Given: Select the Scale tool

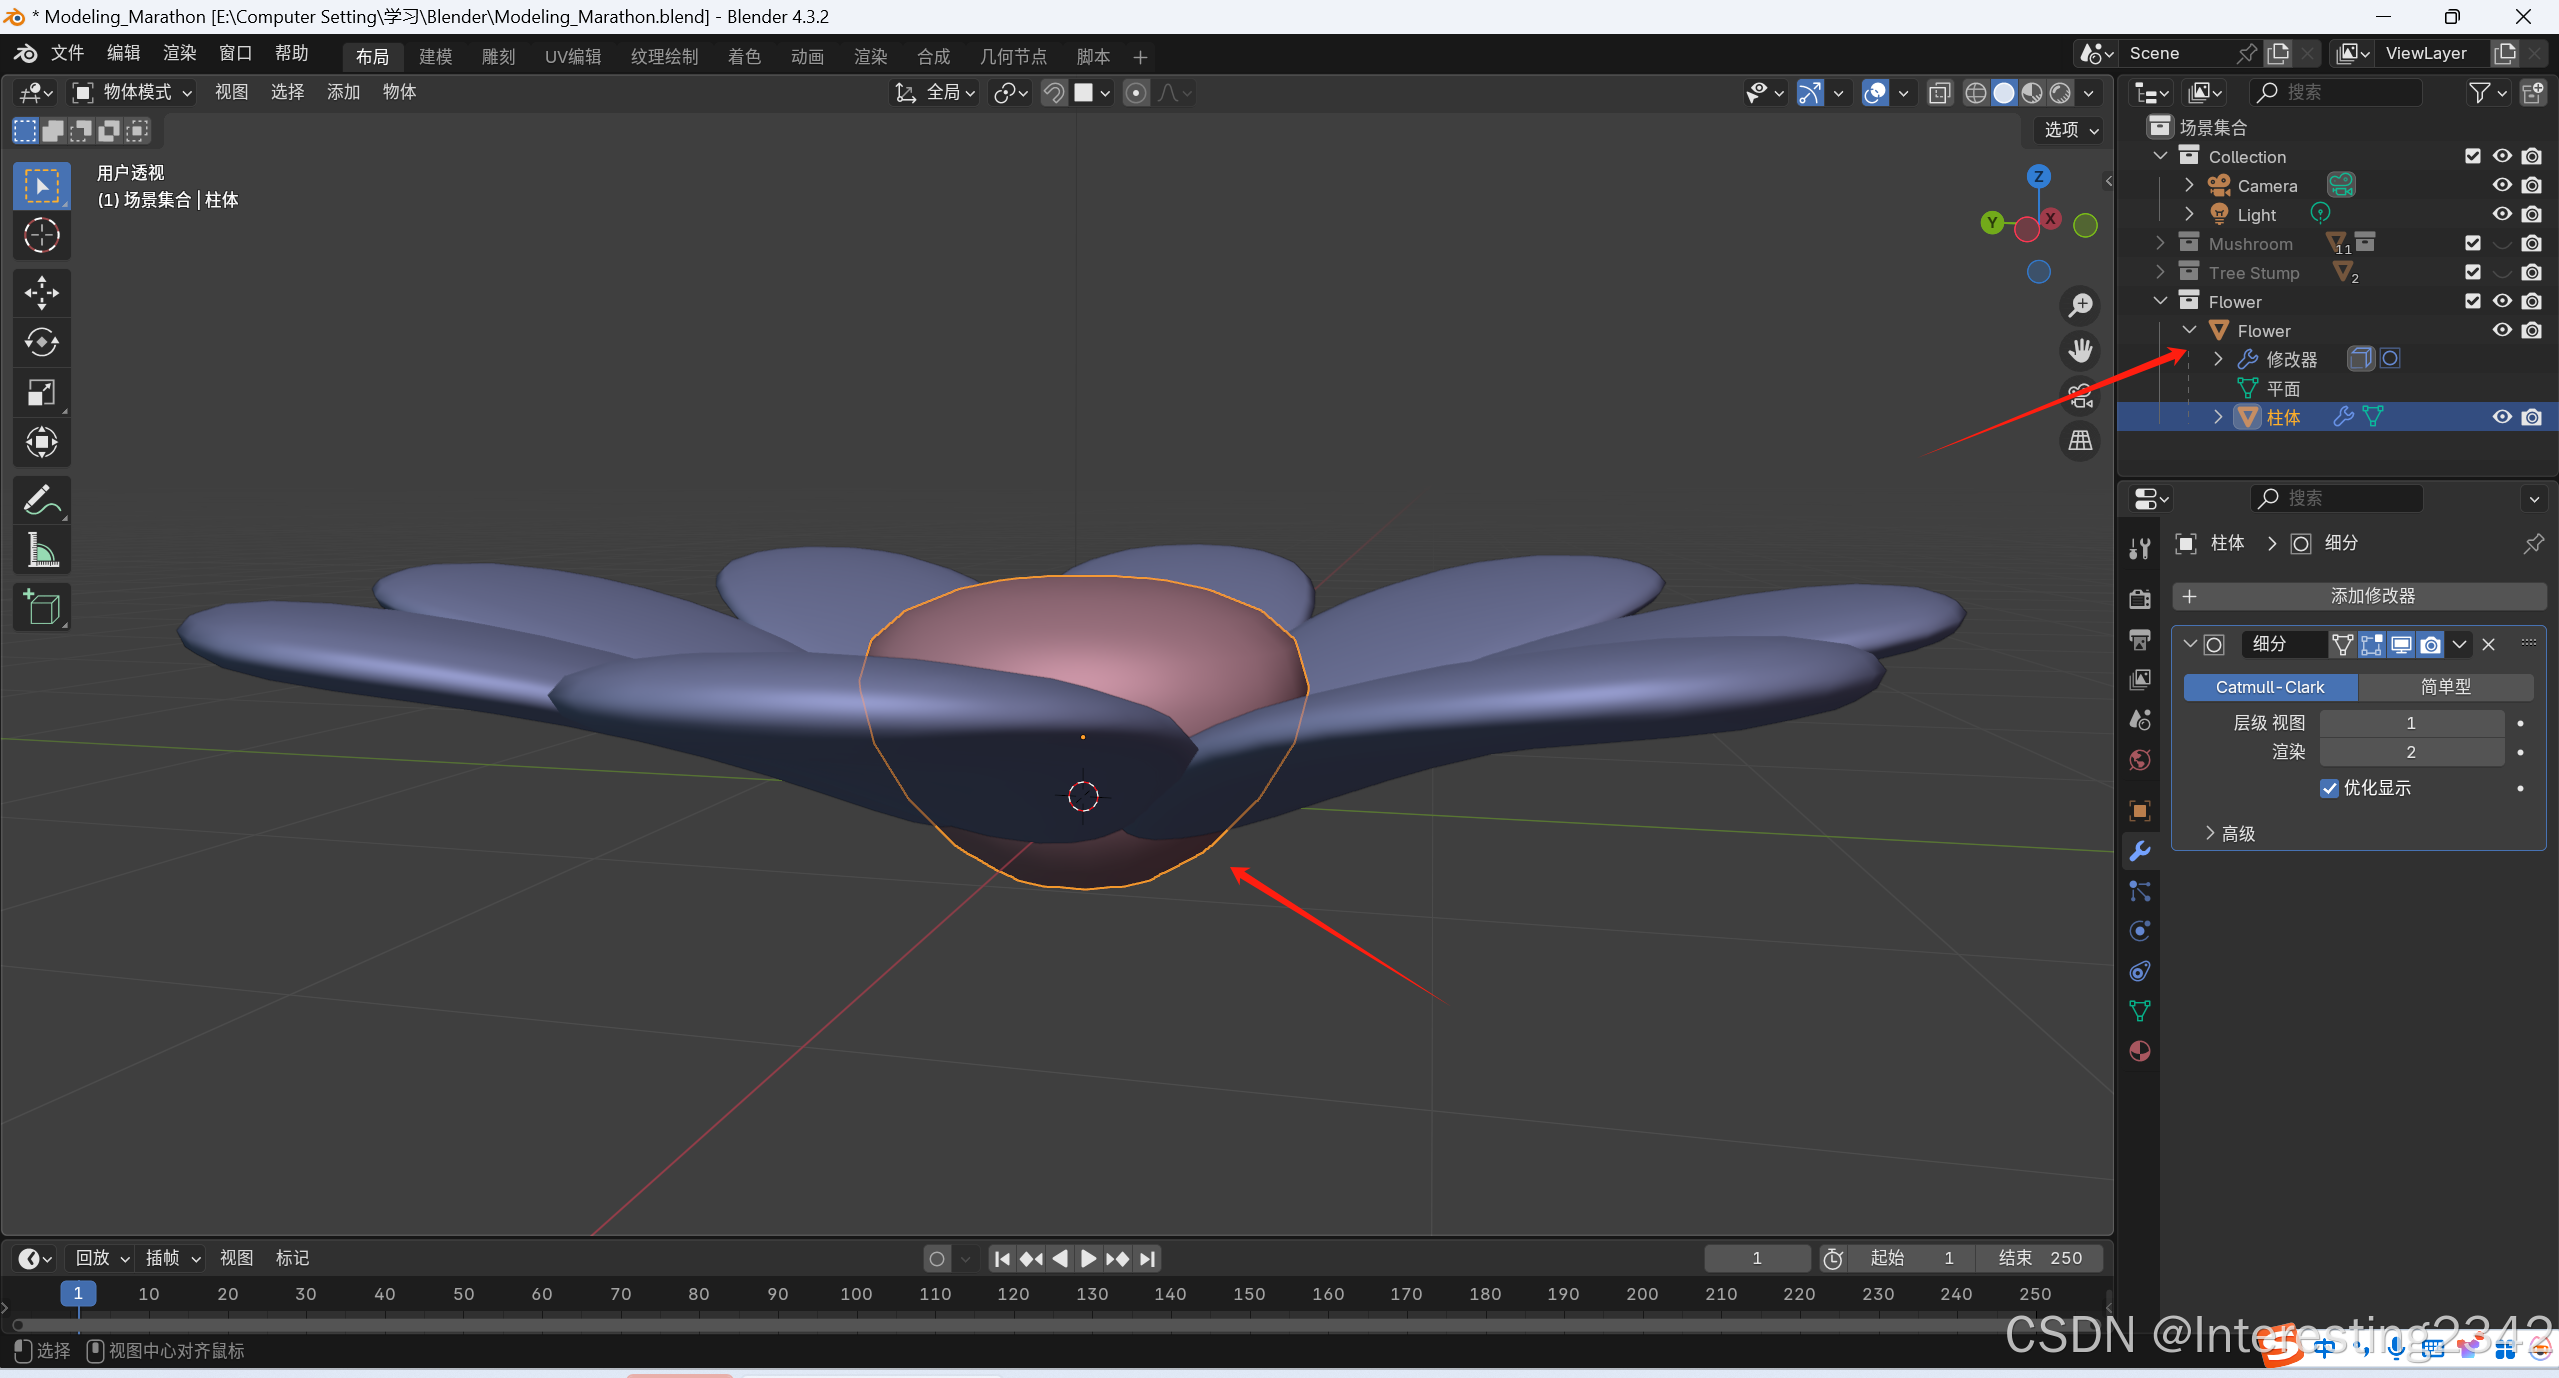Looking at the screenshot, I should (41, 392).
